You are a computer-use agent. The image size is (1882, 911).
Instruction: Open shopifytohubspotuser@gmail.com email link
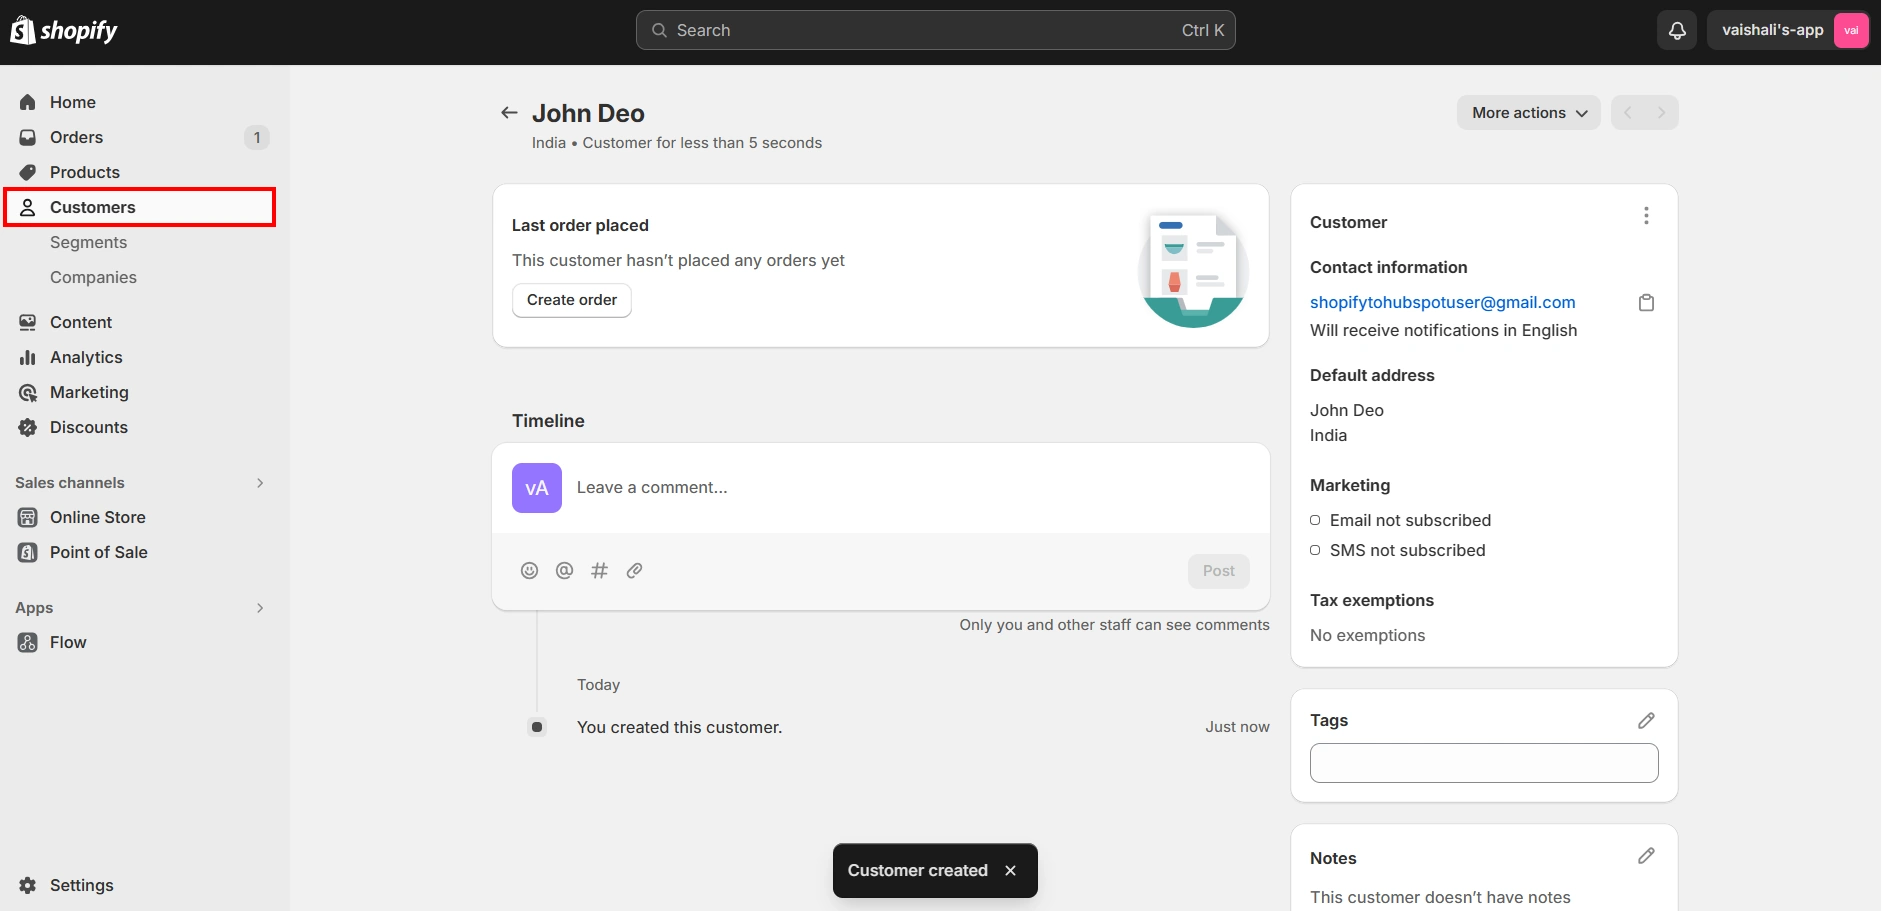point(1443,302)
